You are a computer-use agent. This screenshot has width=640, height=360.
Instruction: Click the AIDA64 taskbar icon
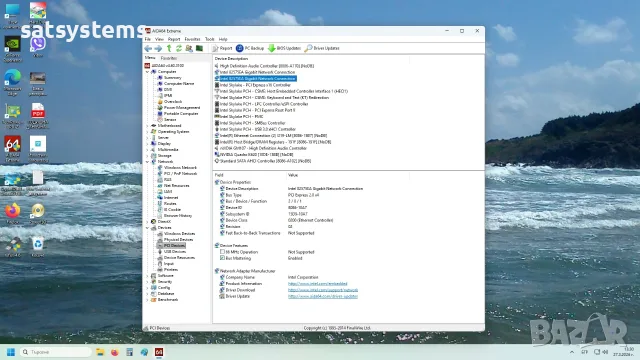(x=159, y=352)
